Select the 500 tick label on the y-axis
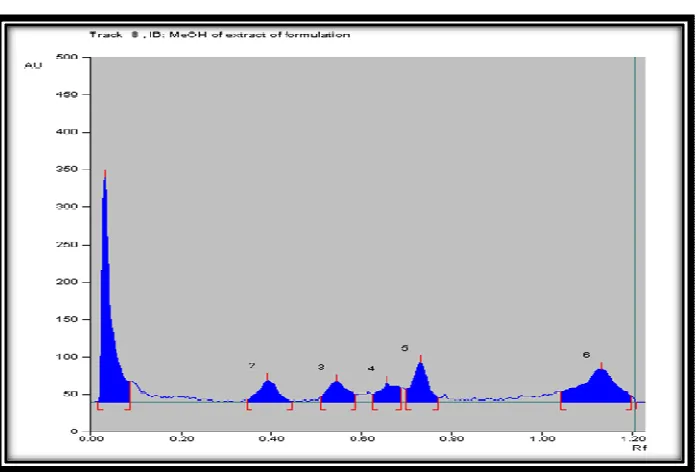 (x=67, y=57)
